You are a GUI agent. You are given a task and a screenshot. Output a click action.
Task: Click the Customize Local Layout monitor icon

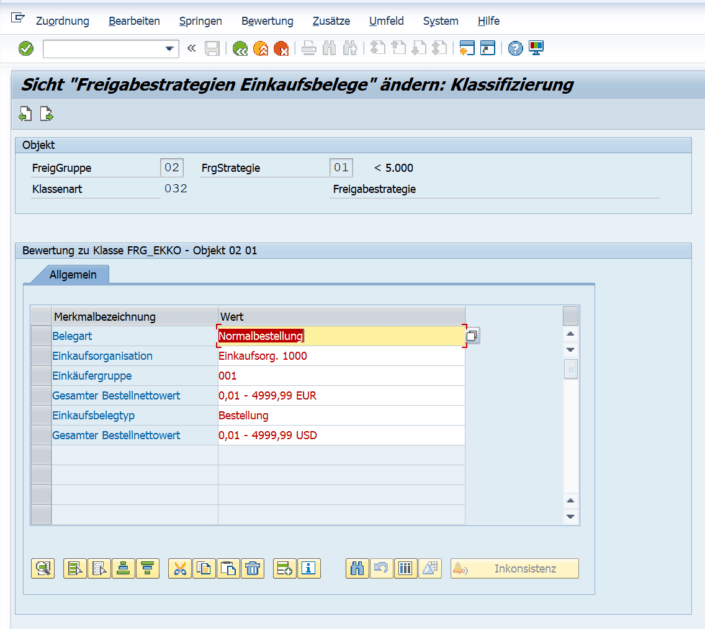537,48
